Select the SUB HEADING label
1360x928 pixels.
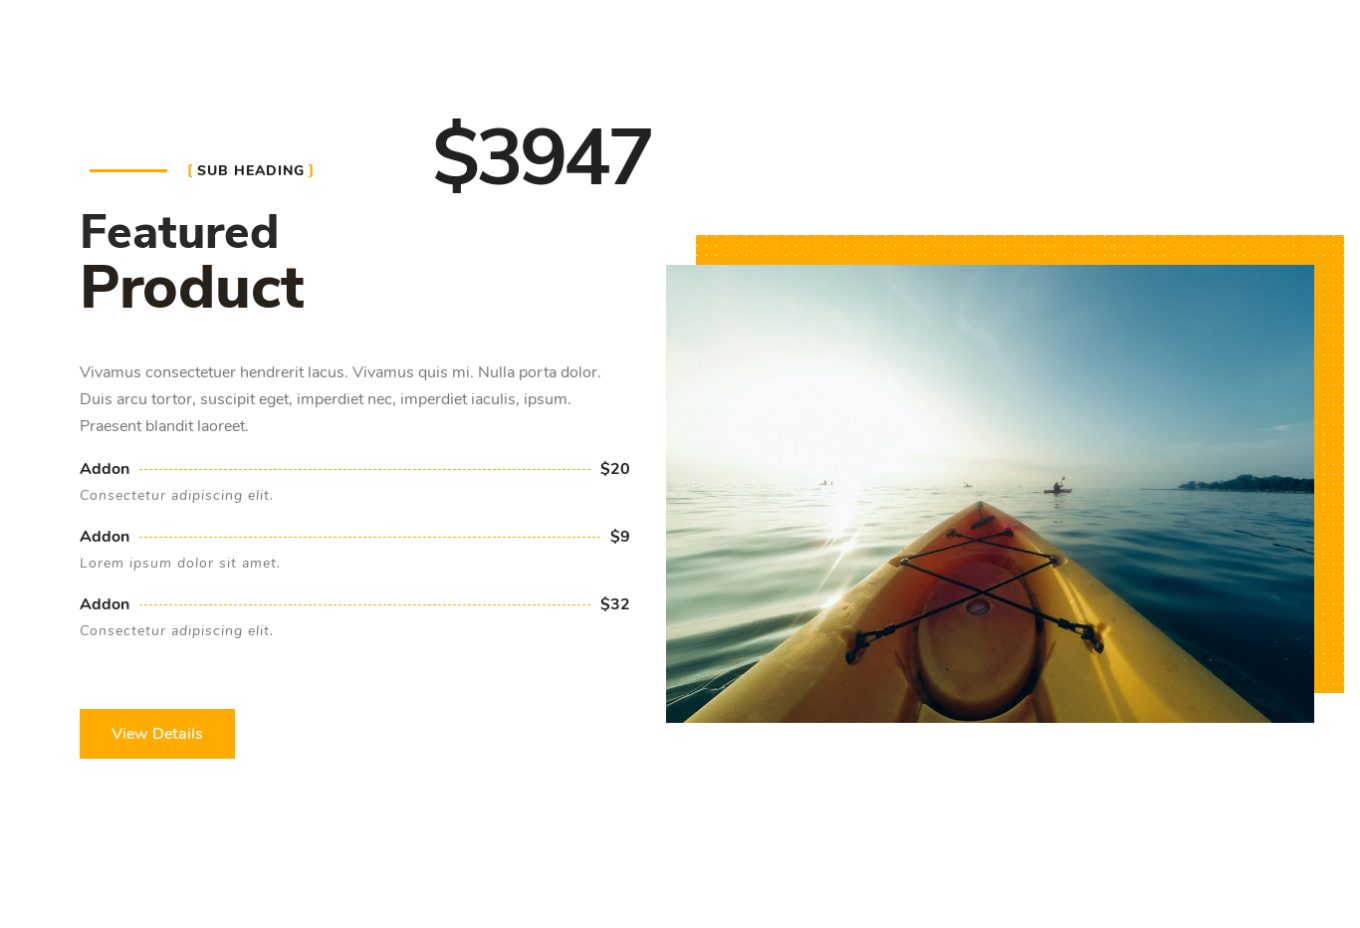tap(250, 170)
